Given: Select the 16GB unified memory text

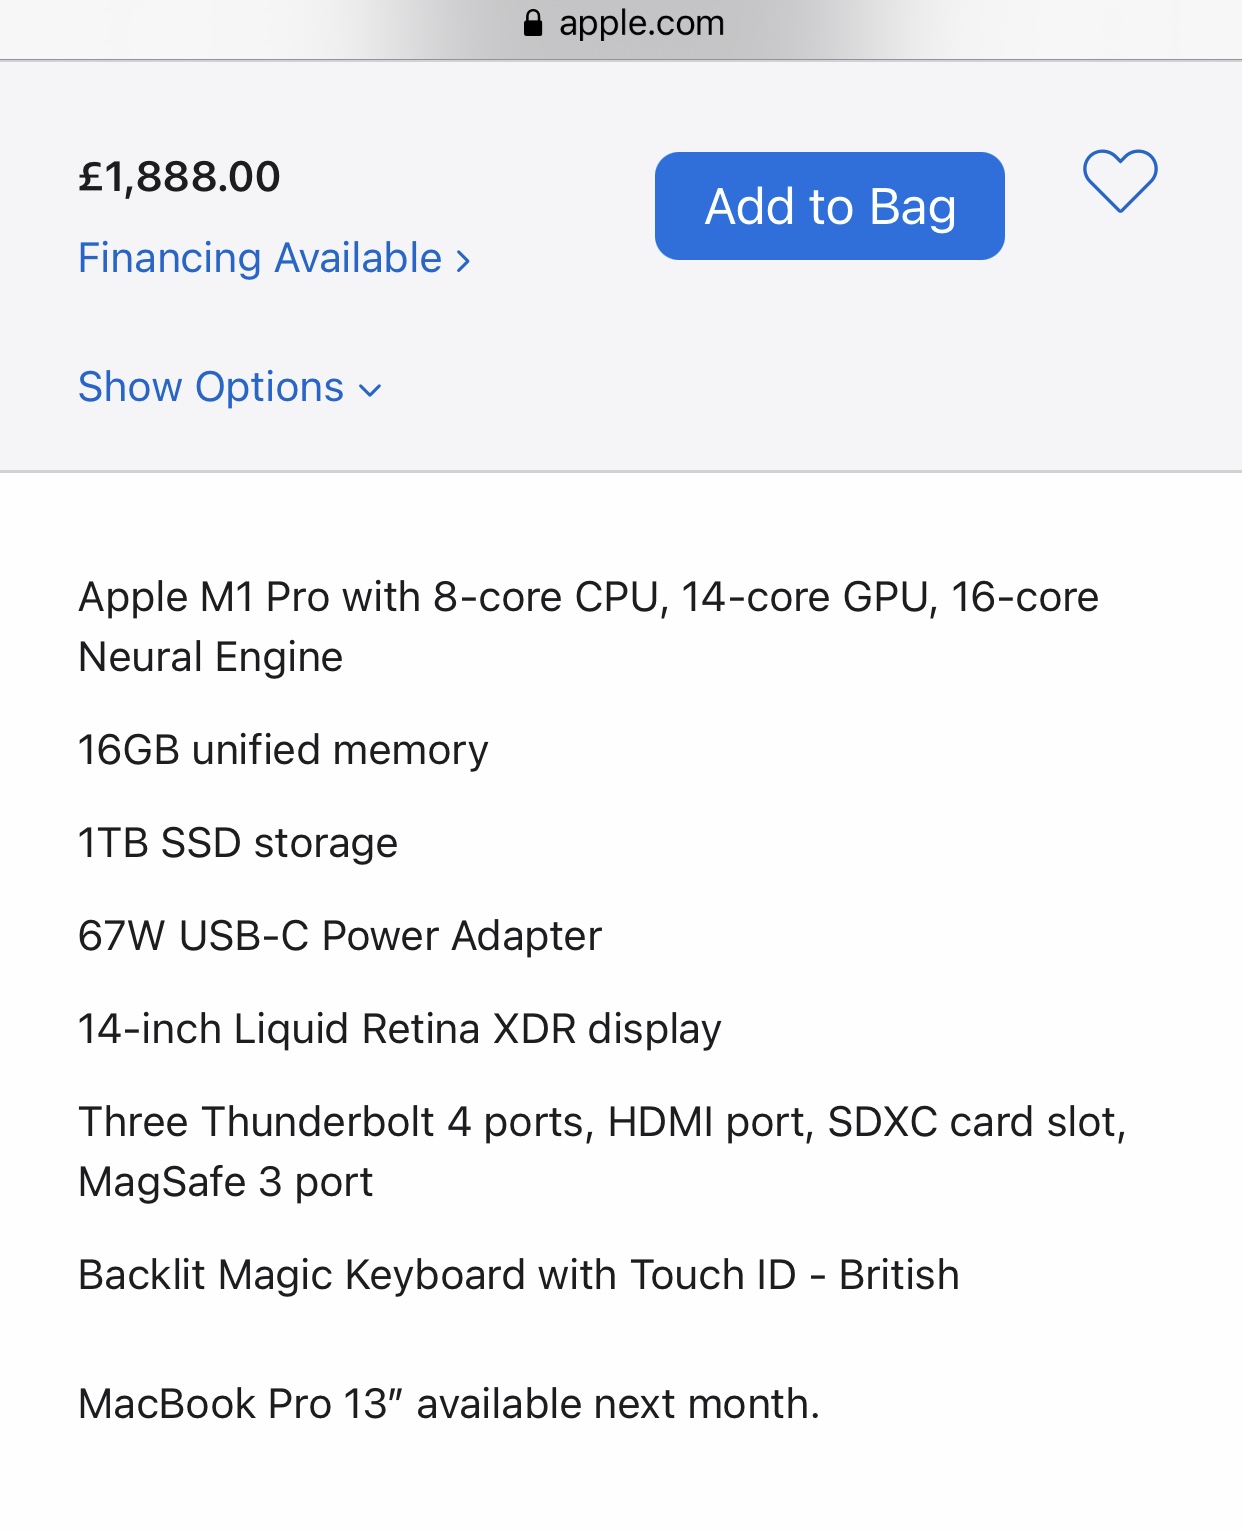Looking at the screenshot, I should point(283,750).
